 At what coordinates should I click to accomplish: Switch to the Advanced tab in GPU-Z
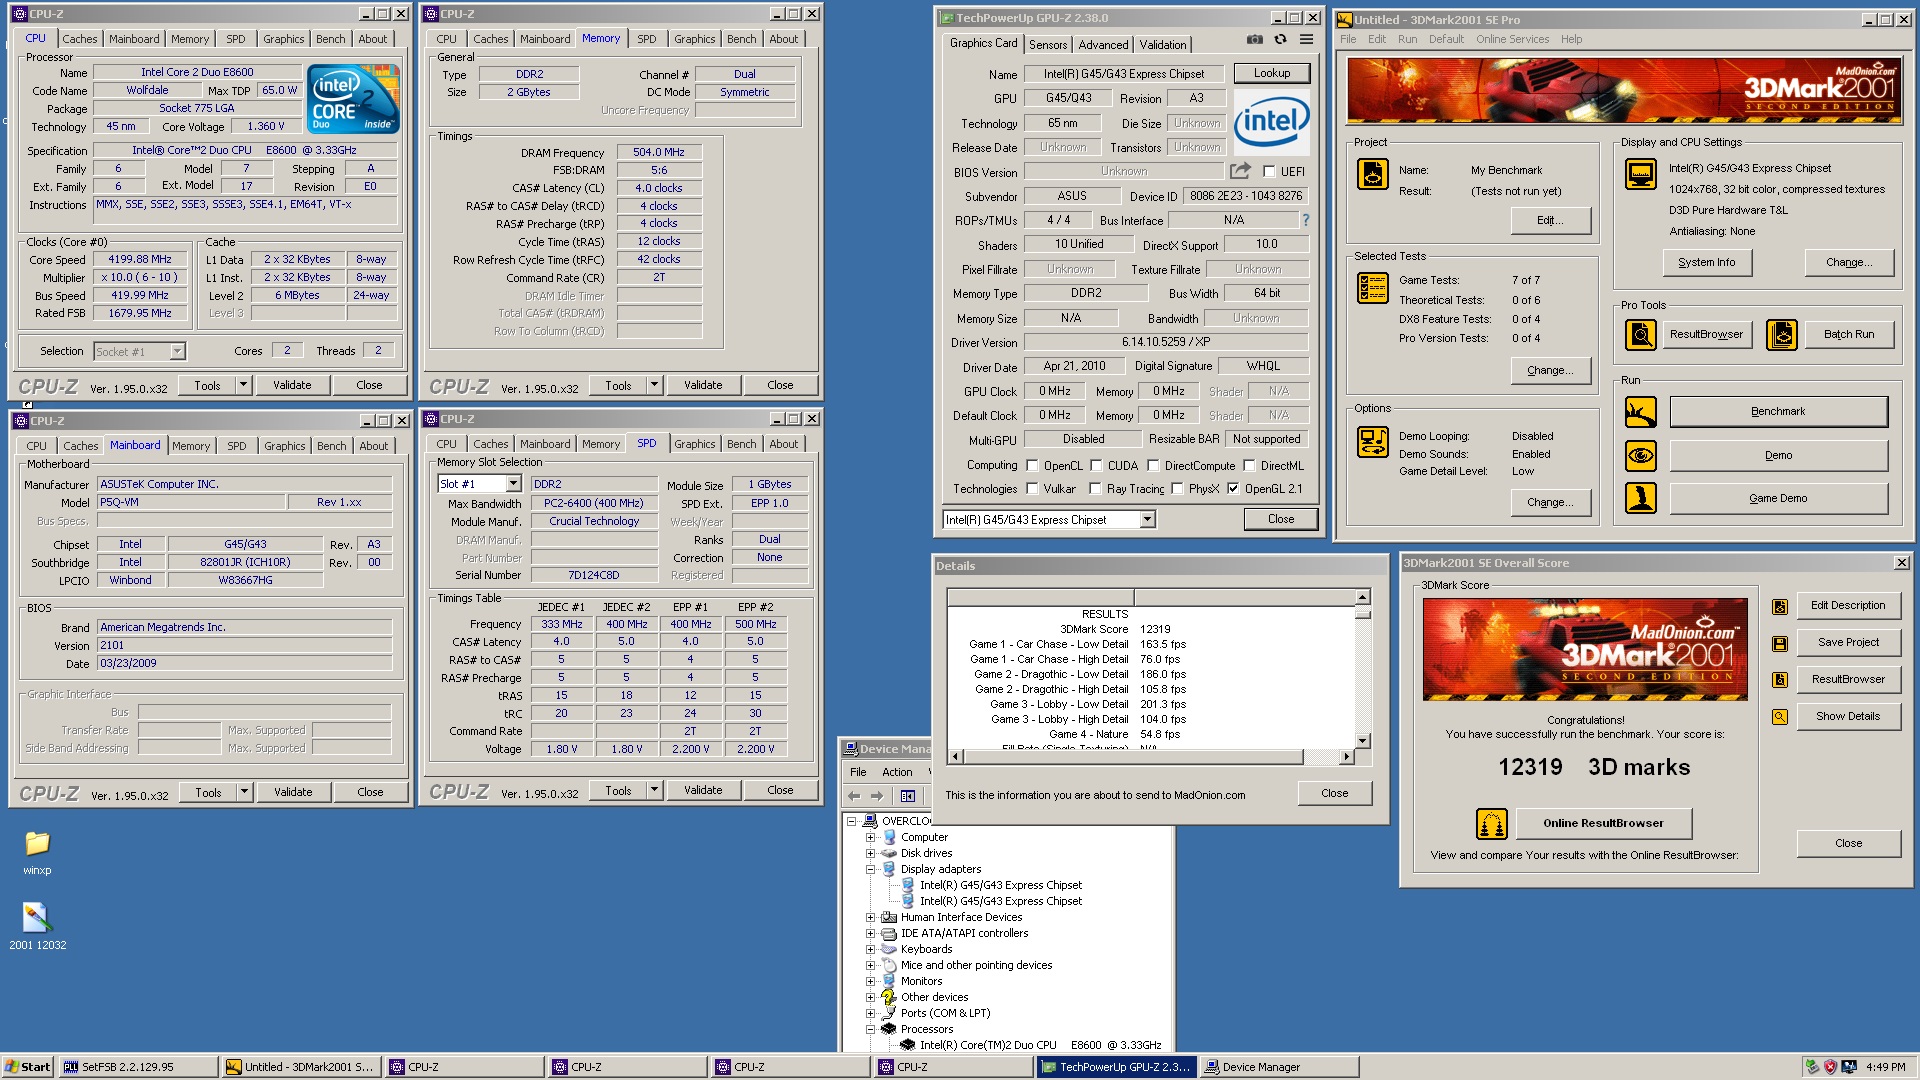(x=1103, y=44)
